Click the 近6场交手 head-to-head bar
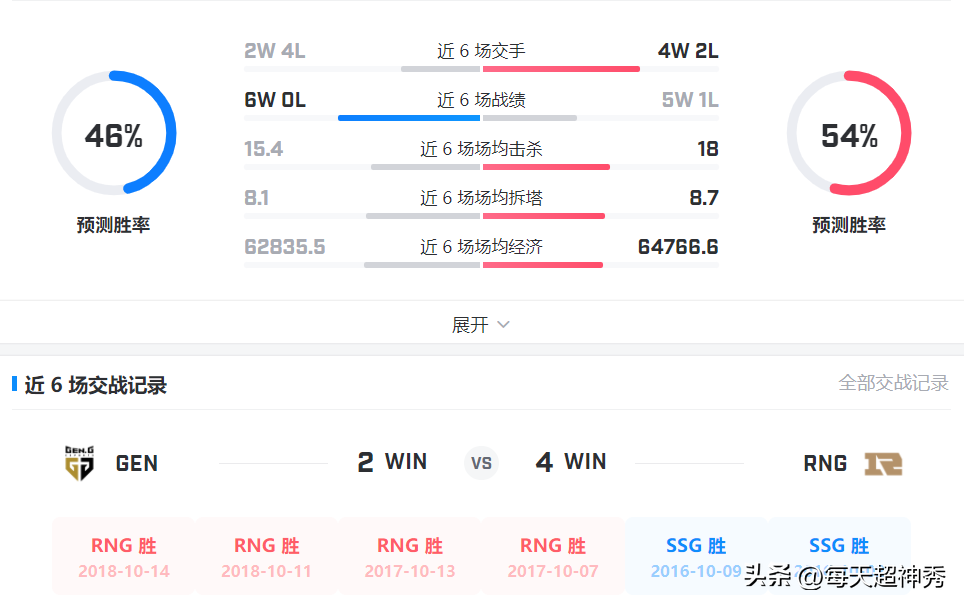Screen dimensions: 964x606 click(x=481, y=69)
